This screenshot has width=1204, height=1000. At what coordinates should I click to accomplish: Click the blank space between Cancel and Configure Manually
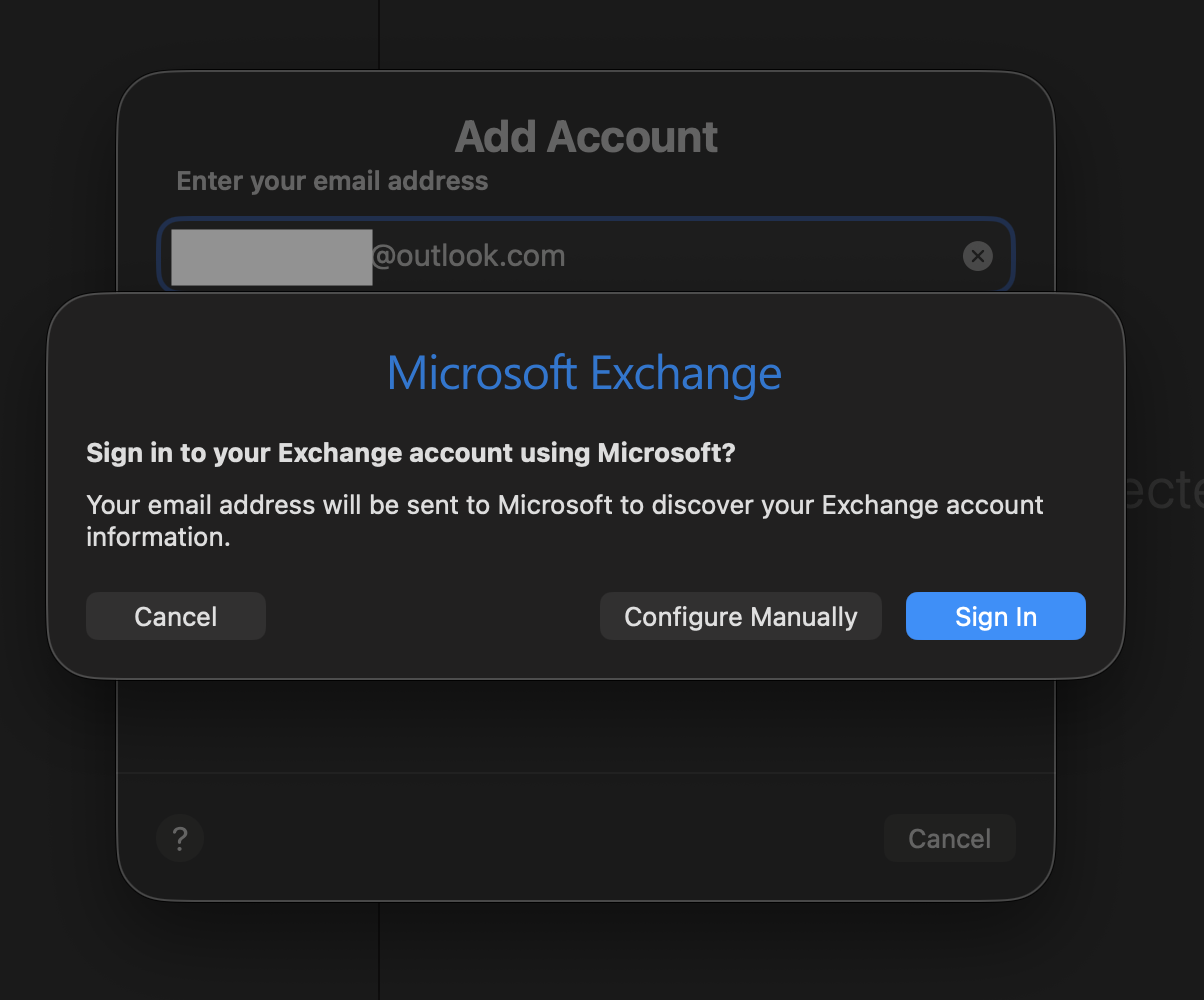[x=432, y=616]
